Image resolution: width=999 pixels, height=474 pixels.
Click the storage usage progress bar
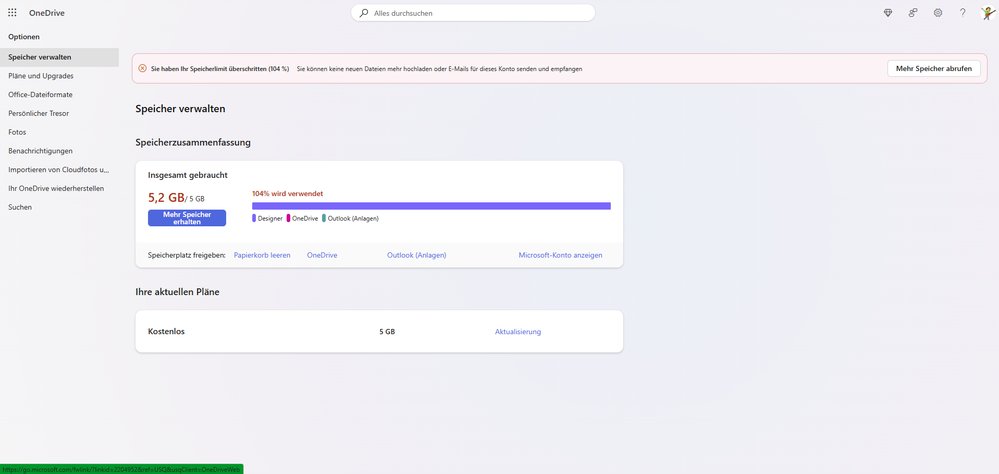click(431, 206)
